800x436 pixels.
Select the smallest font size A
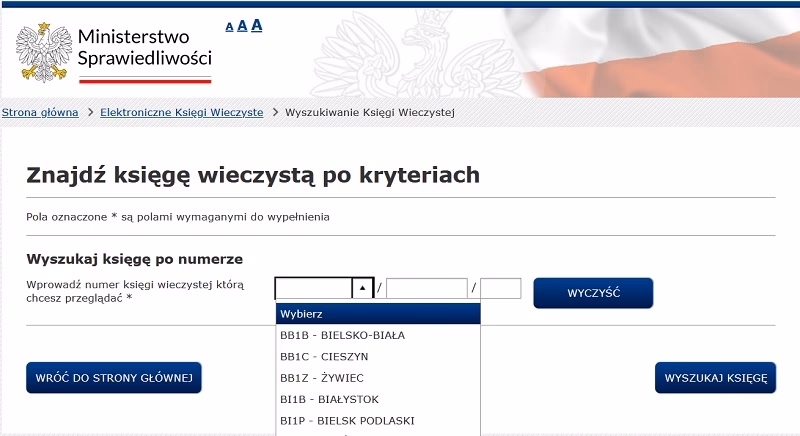click(230, 27)
